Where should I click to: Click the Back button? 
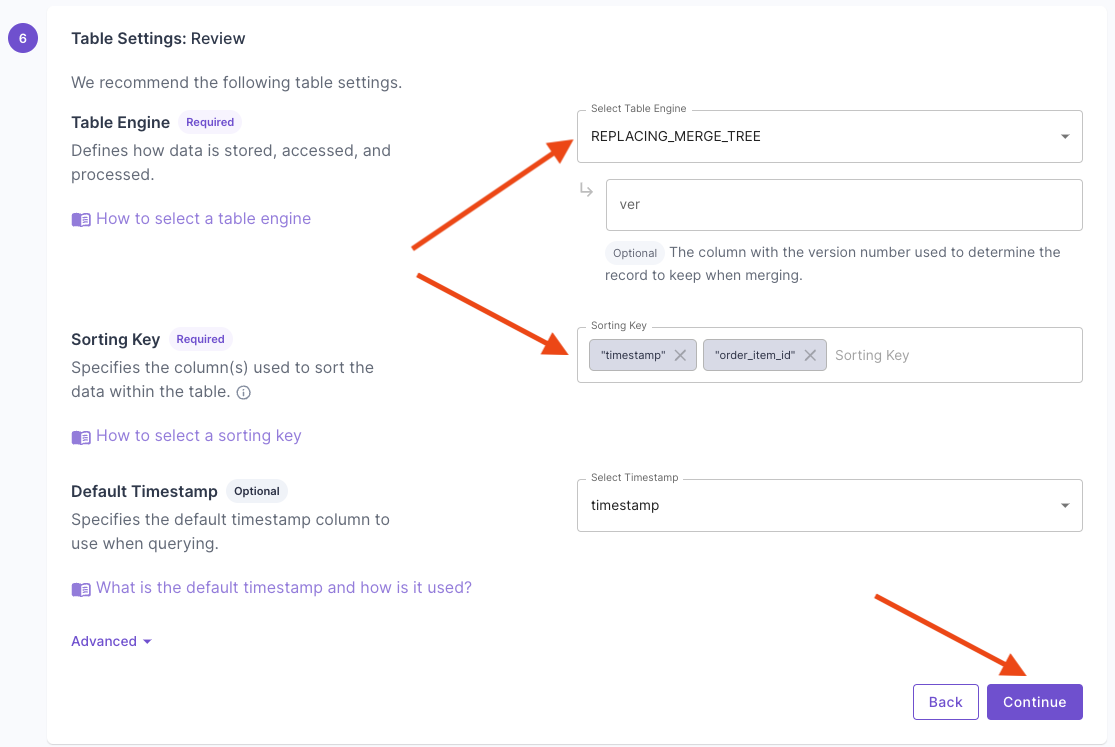945,702
